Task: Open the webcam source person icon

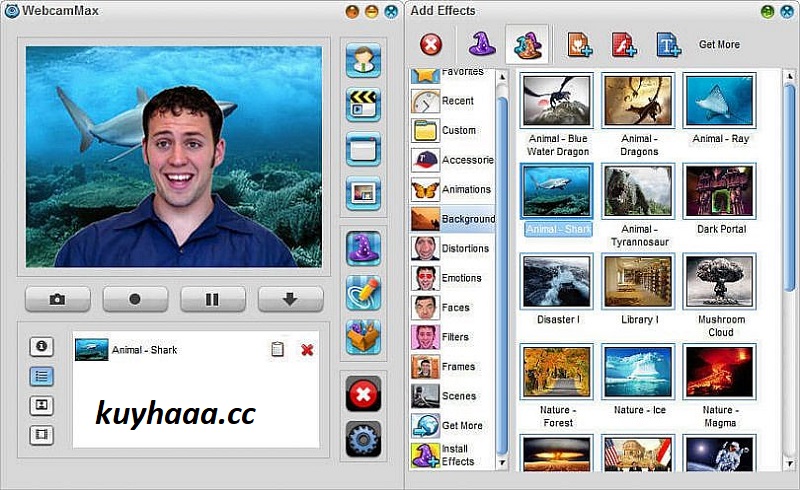Action: click(x=363, y=60)
